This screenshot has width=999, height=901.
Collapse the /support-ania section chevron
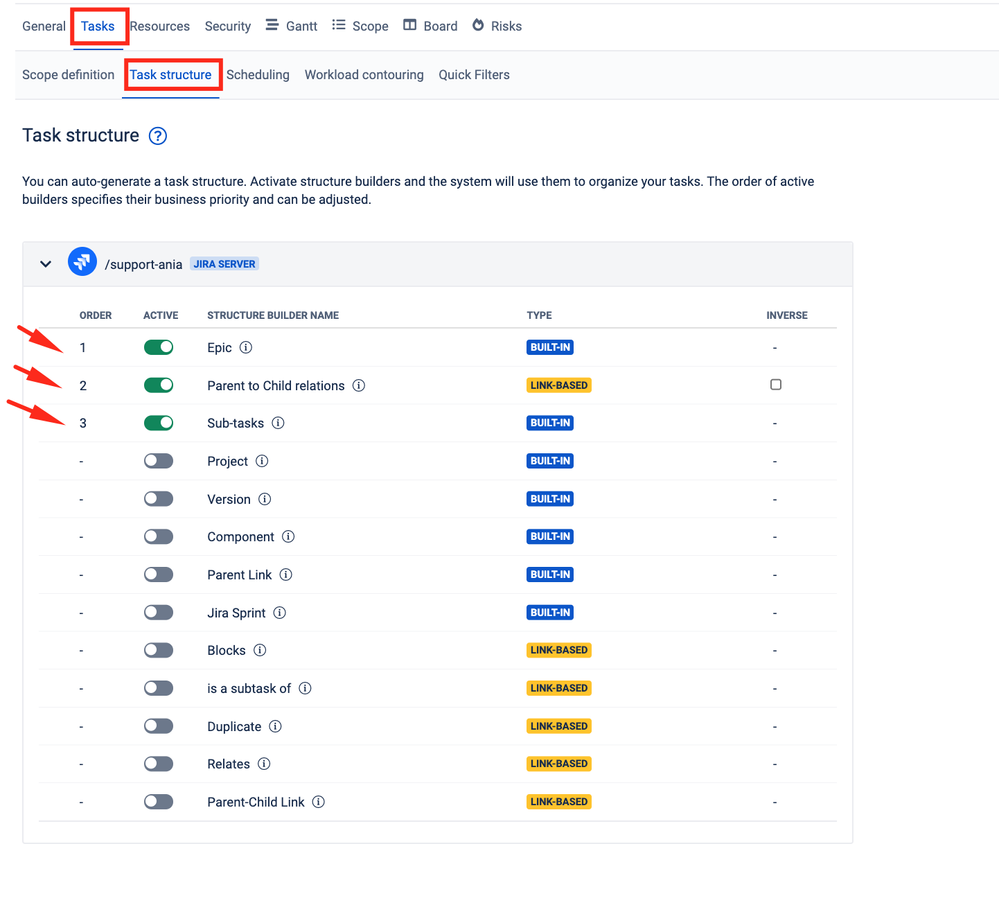pos(45,264)
